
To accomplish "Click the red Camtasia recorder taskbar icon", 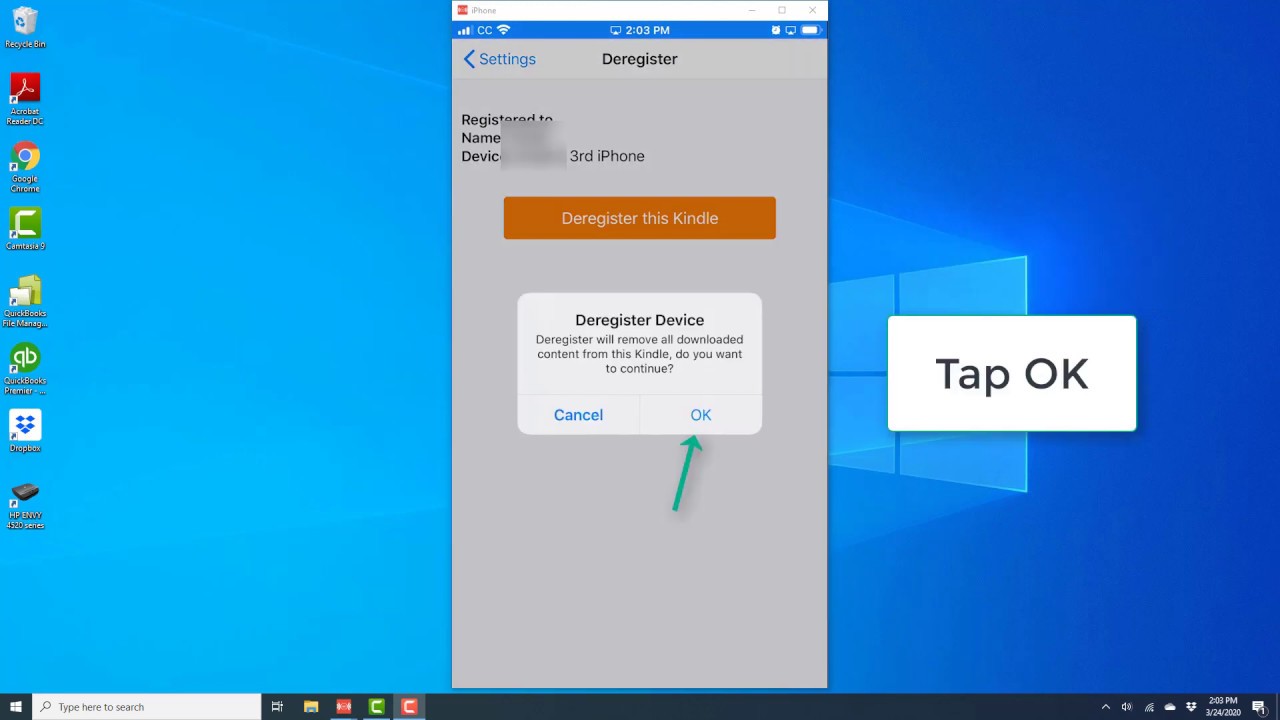I will click(409, 707).
